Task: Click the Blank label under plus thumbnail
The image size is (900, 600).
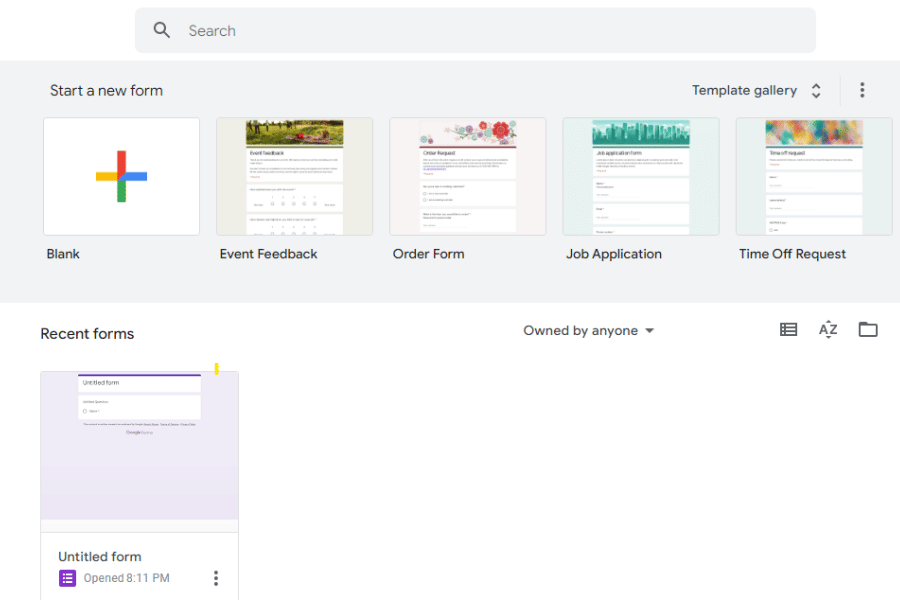Action: [x=63, y=254]
